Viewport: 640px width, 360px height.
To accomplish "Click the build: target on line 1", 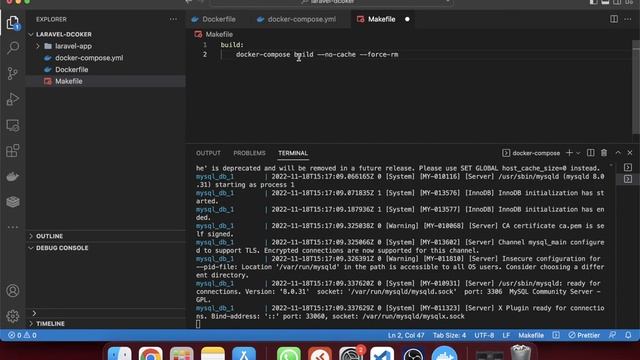I will [x=232, y=45].
